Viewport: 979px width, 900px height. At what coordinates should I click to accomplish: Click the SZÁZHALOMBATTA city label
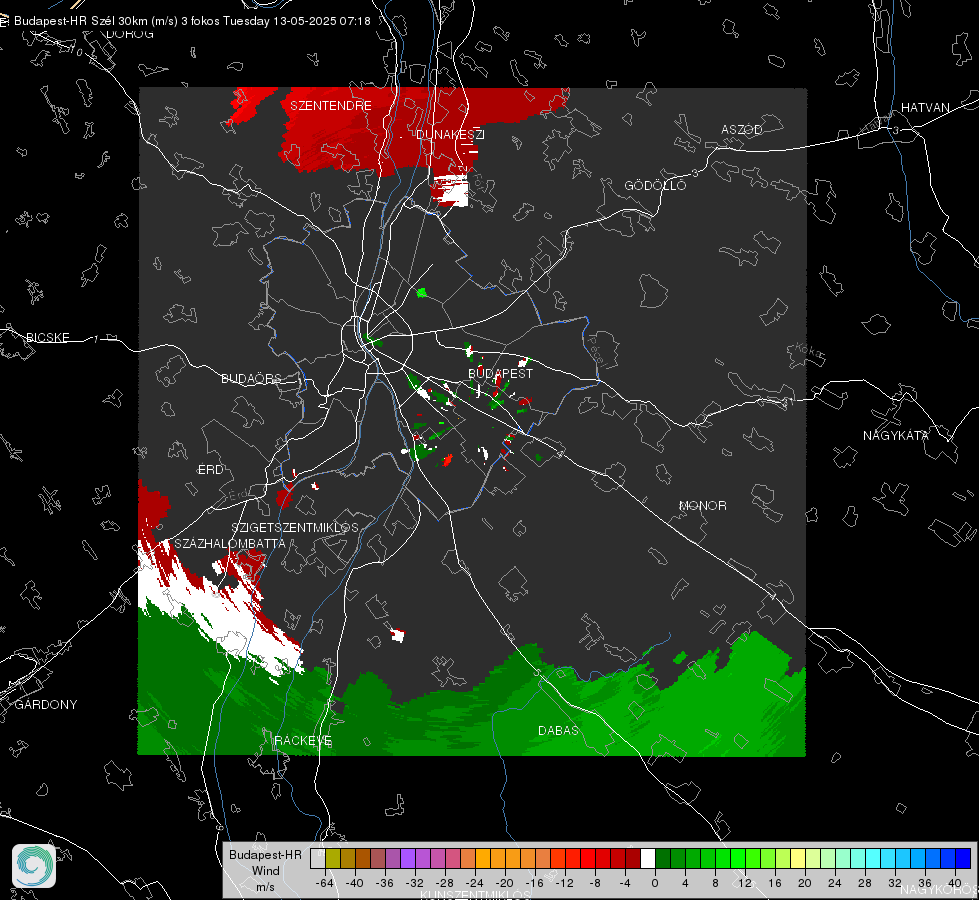click(230, 543)
